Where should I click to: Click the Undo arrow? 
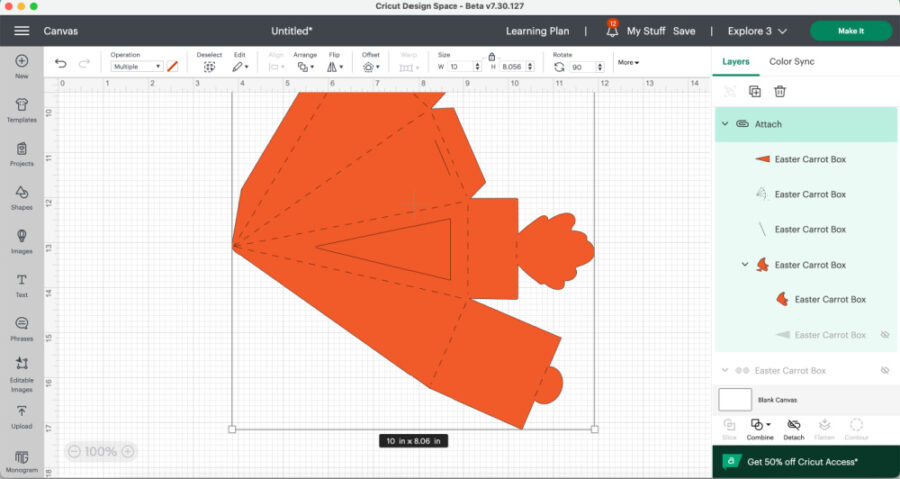(61, 64)
